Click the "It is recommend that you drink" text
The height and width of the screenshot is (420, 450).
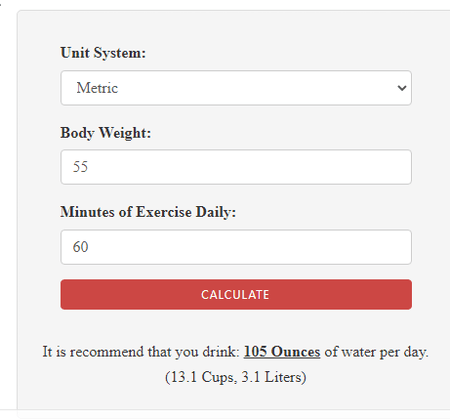click(x=139, y=352)
